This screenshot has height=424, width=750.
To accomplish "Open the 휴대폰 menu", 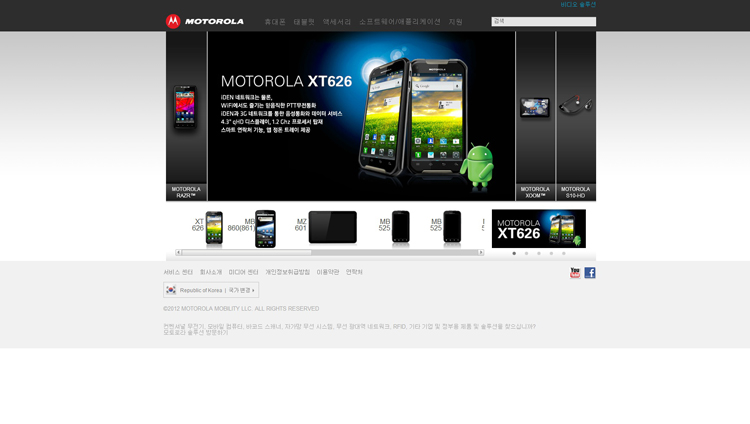I will click(x=275, y=22).
